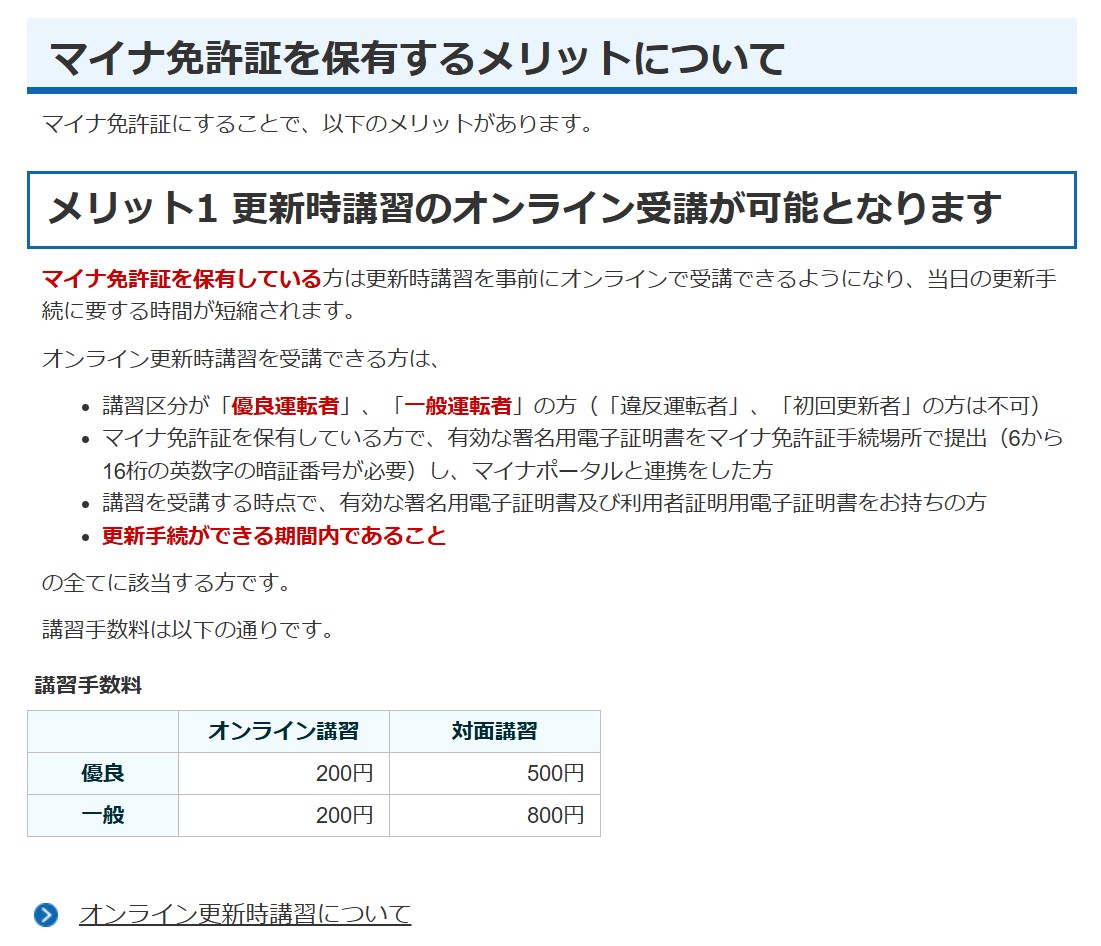Viewport: 1101px width, 946px height.
Task: Click the 500円 fee cell
Action: tap(555, 773)
